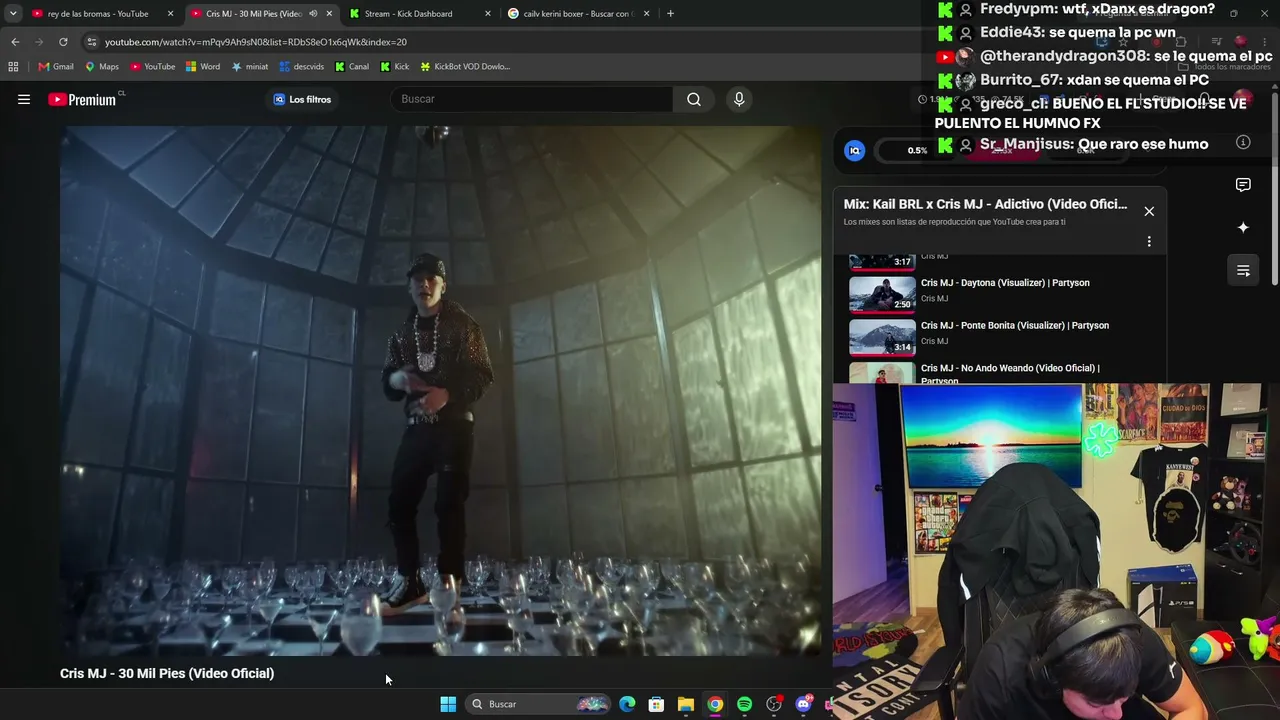The width and height of the screenshot is (1280, 720).
Task: Click the 0.5% stat pill
Action: point(917,150)
